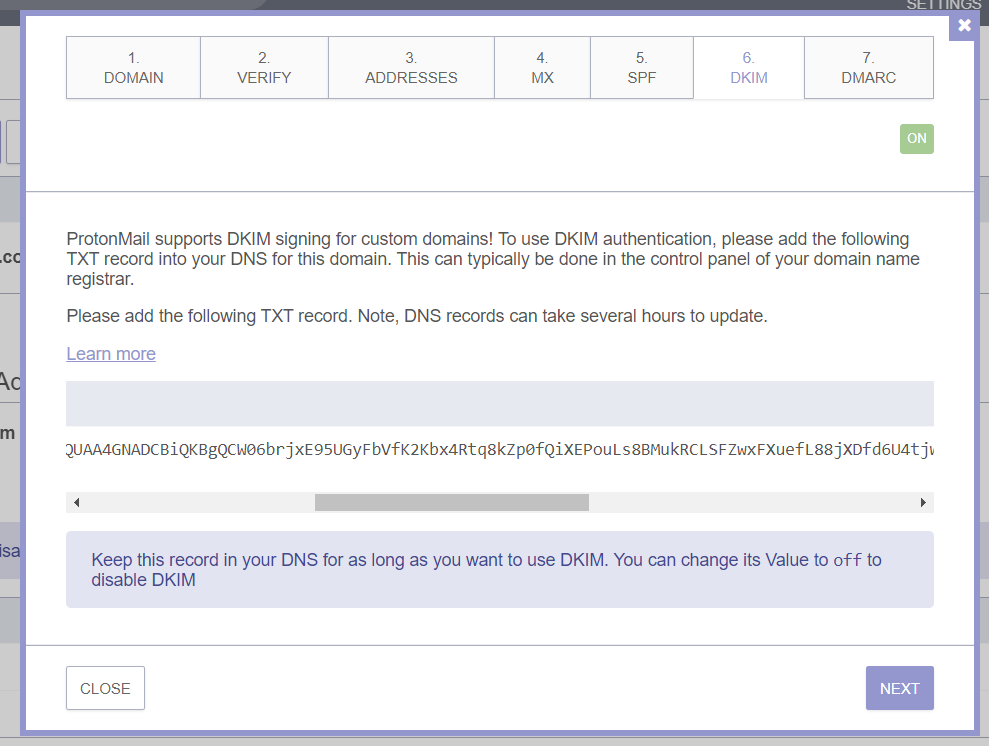Select the 4. MX tab
The image size is (989, 746).
542,67
